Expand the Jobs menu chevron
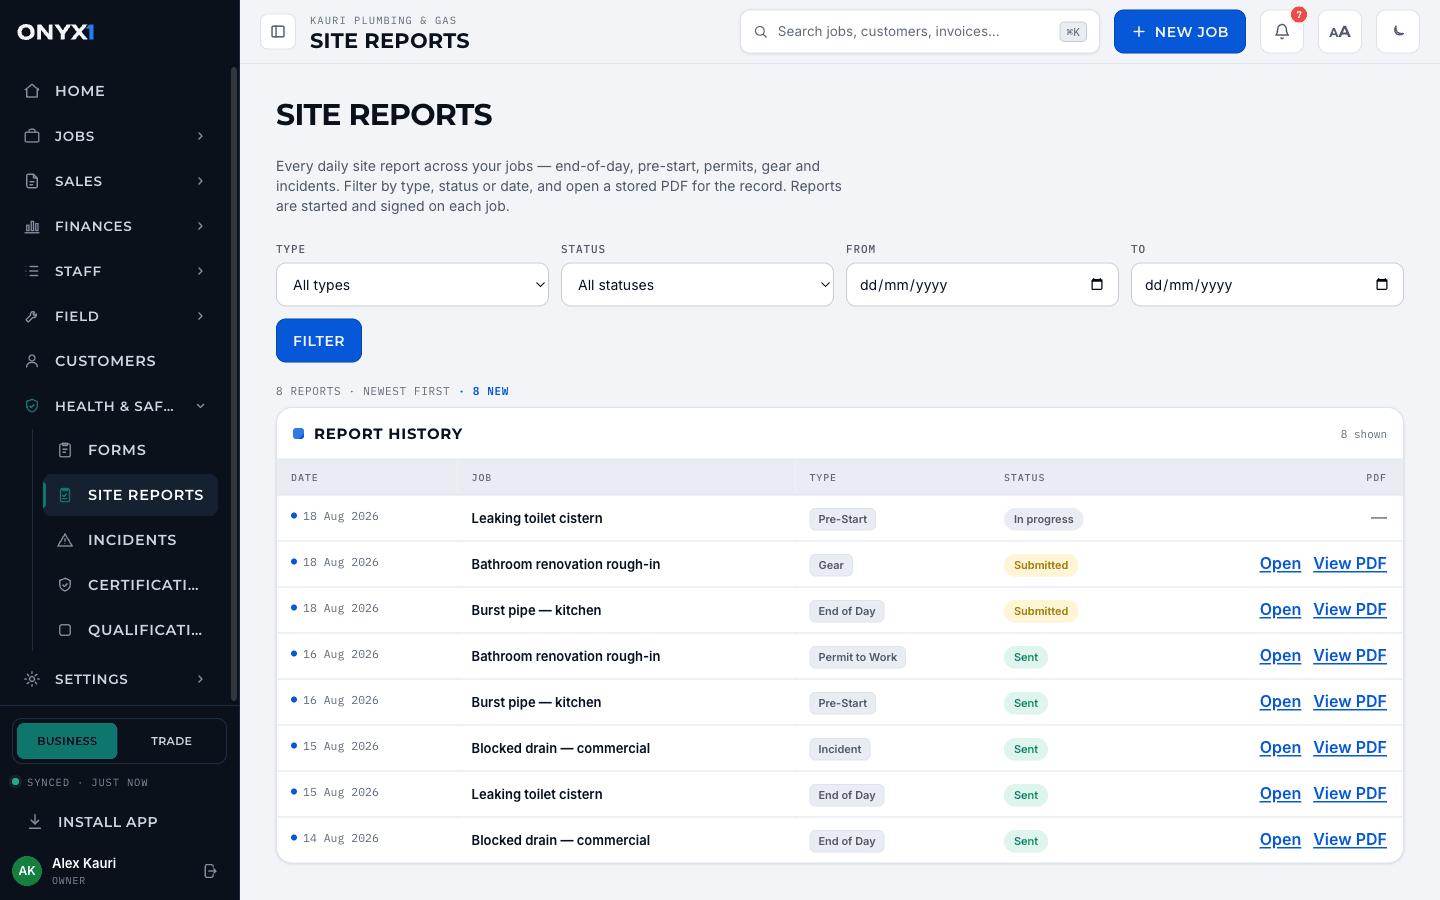This screenshot has width=1440, height=900. pyautogui.click(x=201, y=136)
